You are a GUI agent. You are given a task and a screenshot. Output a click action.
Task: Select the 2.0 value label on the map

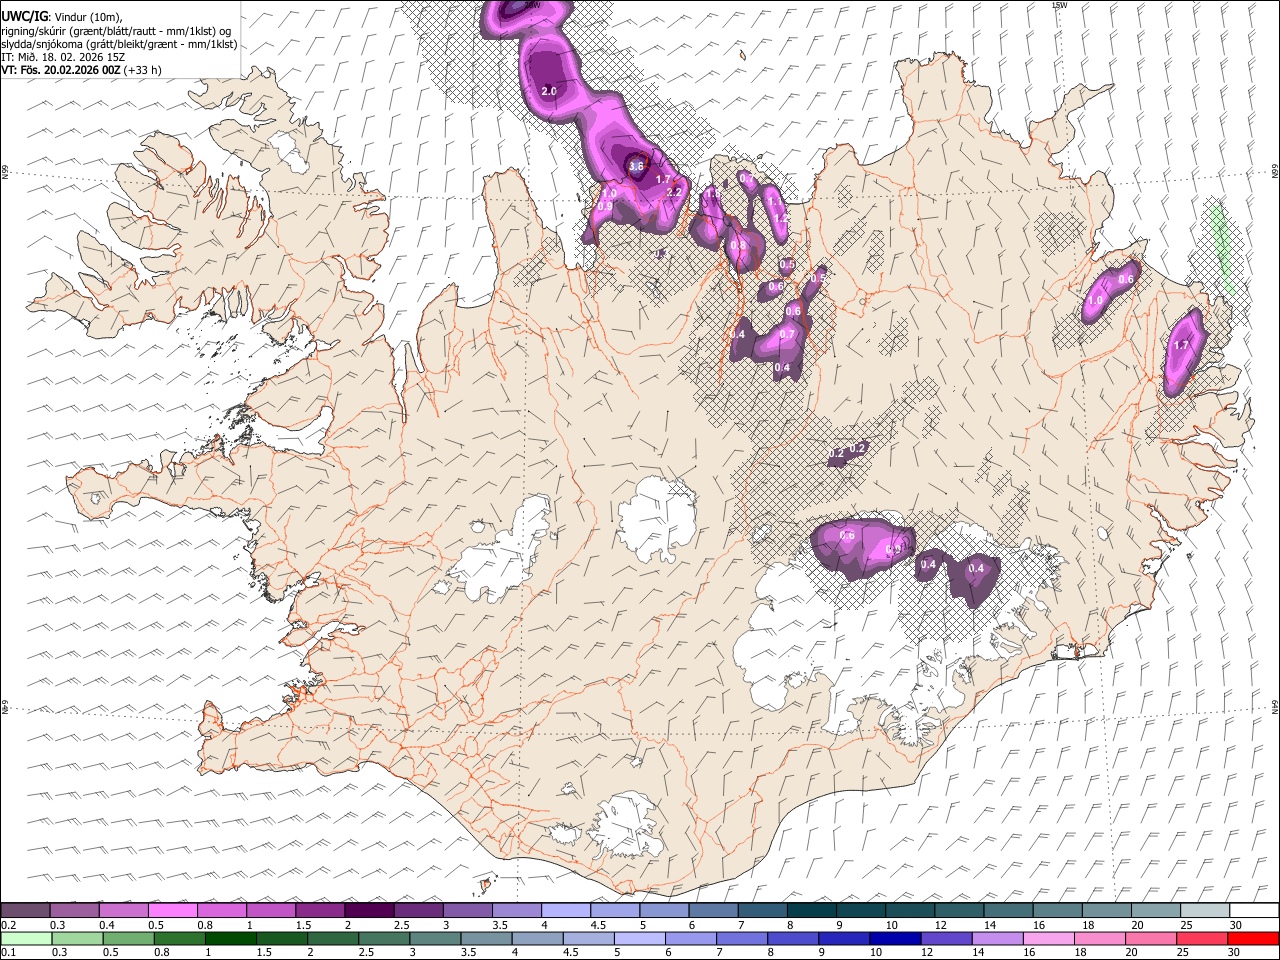pos(549,91)
